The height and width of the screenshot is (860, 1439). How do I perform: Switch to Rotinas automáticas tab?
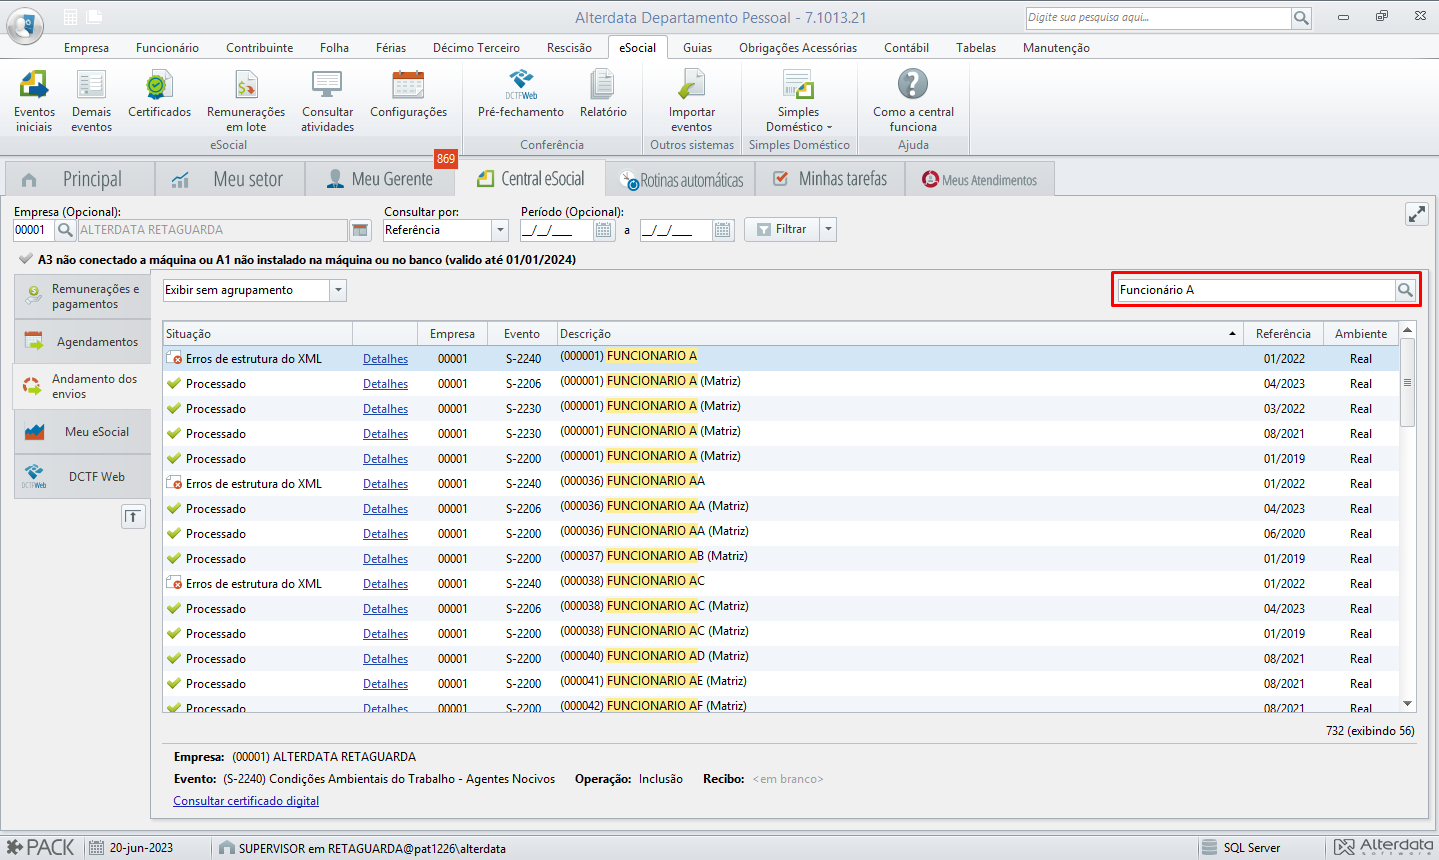(x=681, y=180)
